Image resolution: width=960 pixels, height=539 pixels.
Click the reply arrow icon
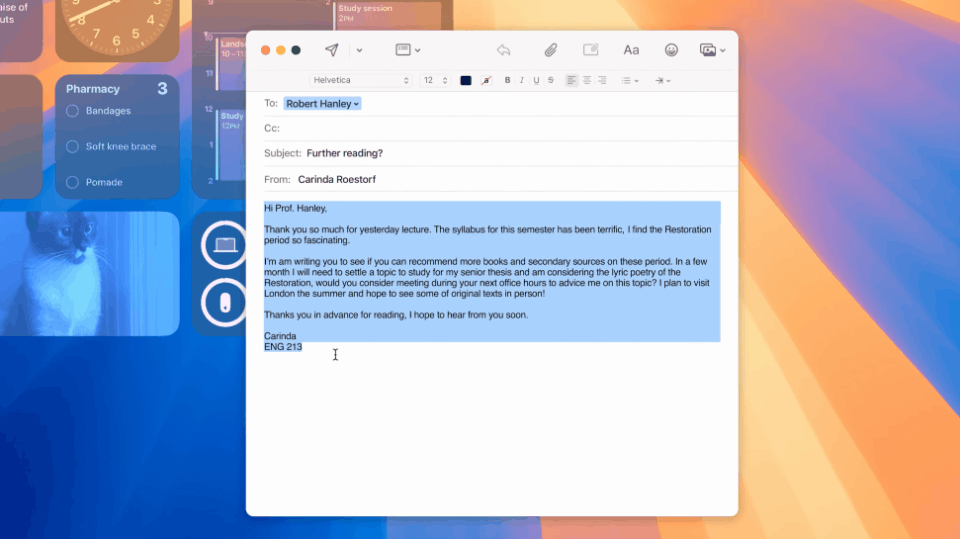tap(504, 50)
